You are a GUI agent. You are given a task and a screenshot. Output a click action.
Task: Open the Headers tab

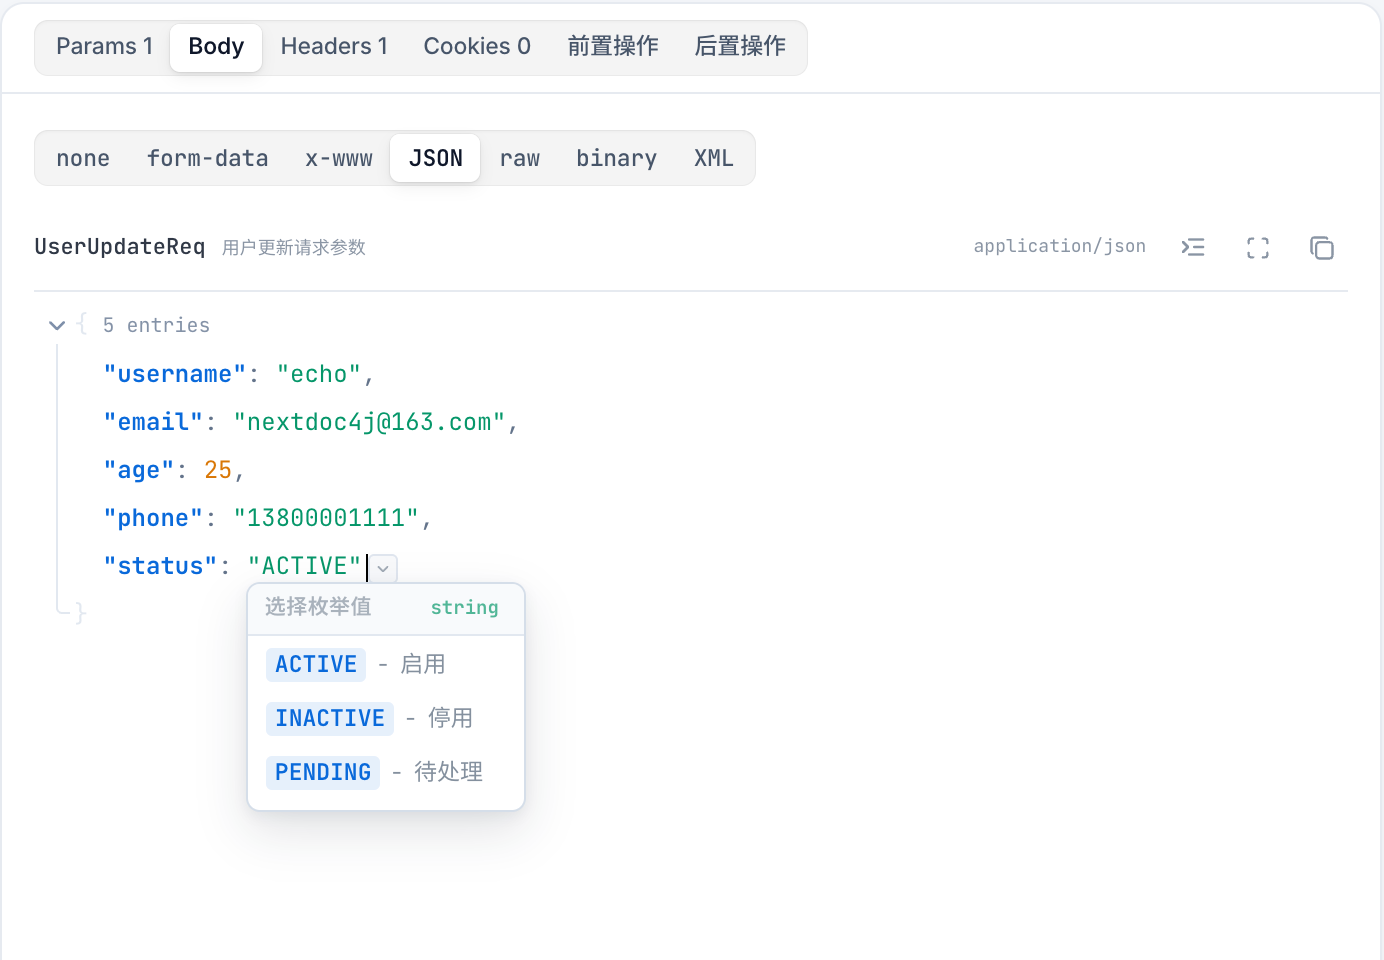click(x=334, y=47)
